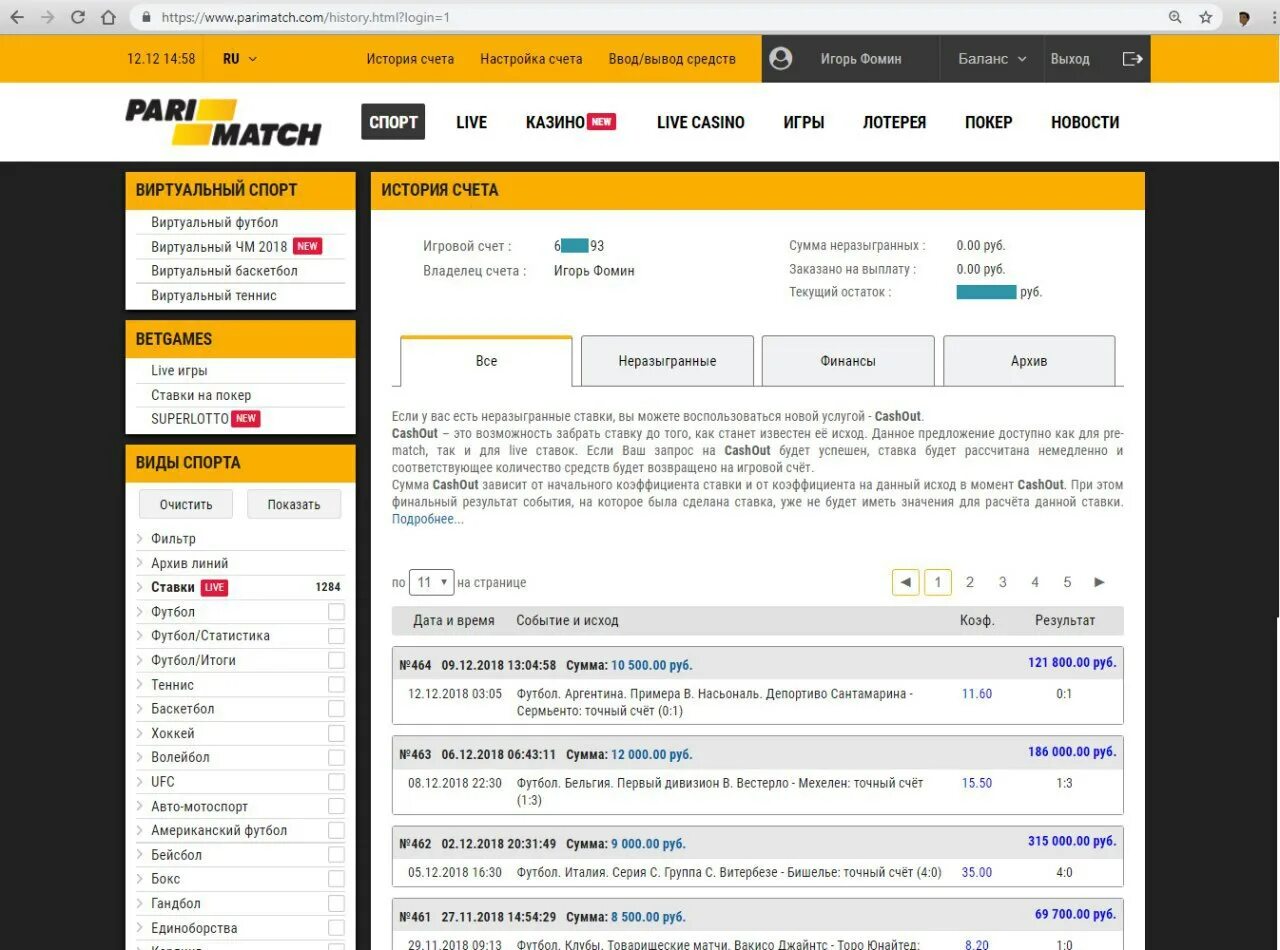1280x950 pixels.
Task: Tick the Теннис checkbox
Action: coord(336,684)
